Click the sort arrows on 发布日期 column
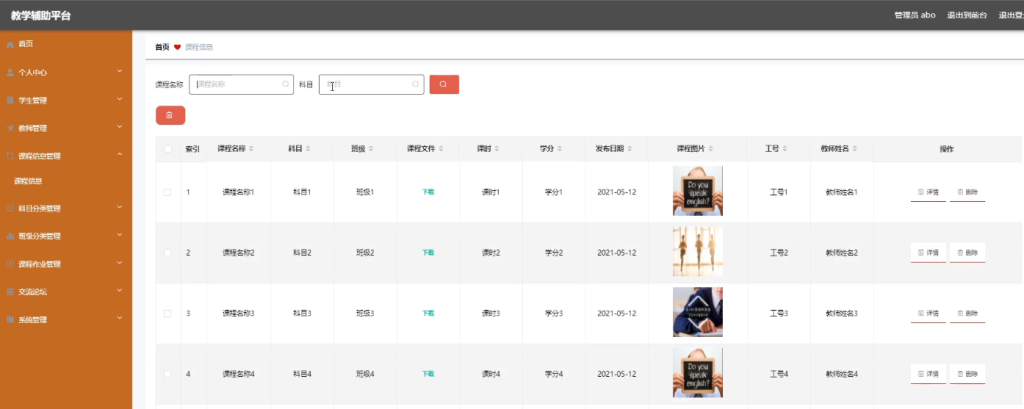The image size is (1024, 409). click(x=630, y=149)
